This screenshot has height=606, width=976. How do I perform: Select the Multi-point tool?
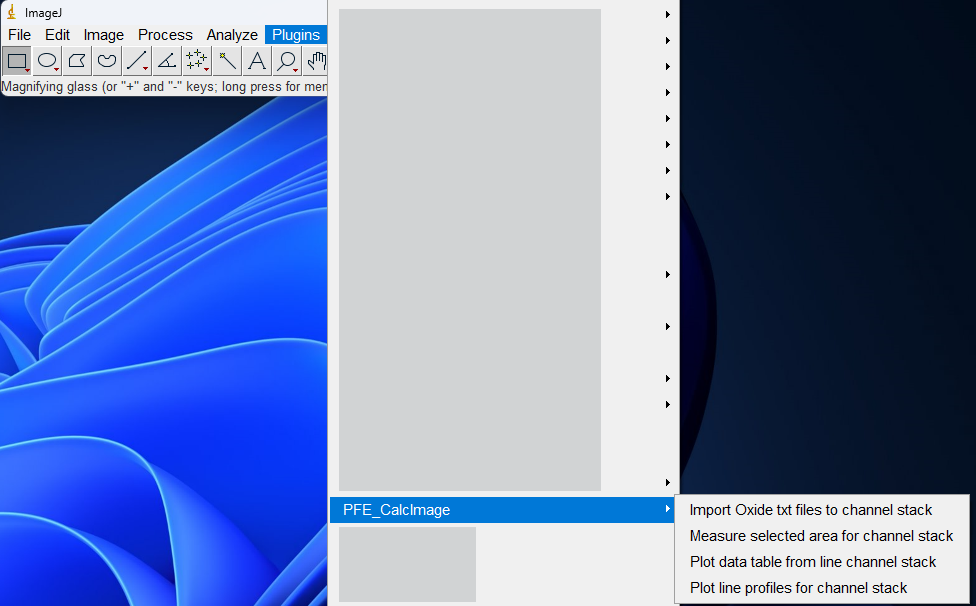(x=197, y=61)
